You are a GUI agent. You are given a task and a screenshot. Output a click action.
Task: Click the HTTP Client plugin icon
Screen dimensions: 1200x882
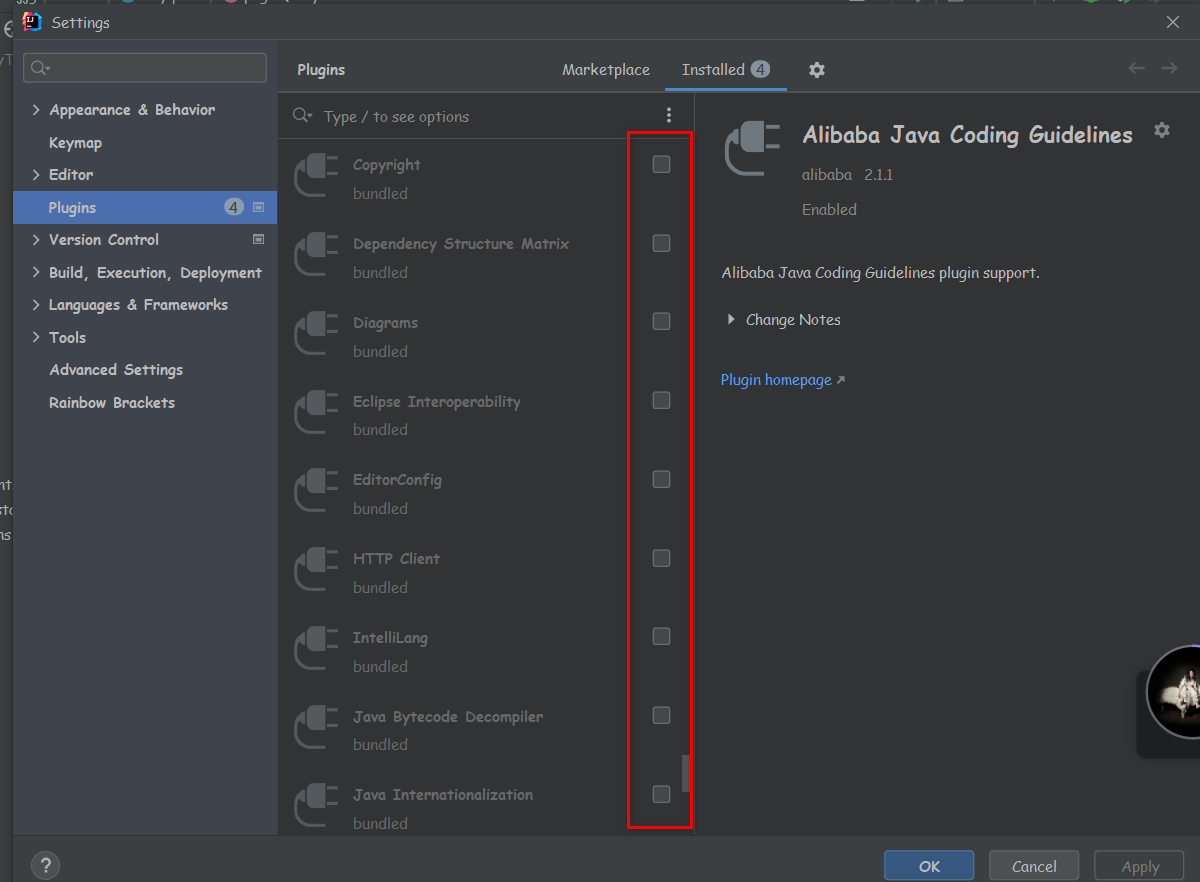pos(316,570)
